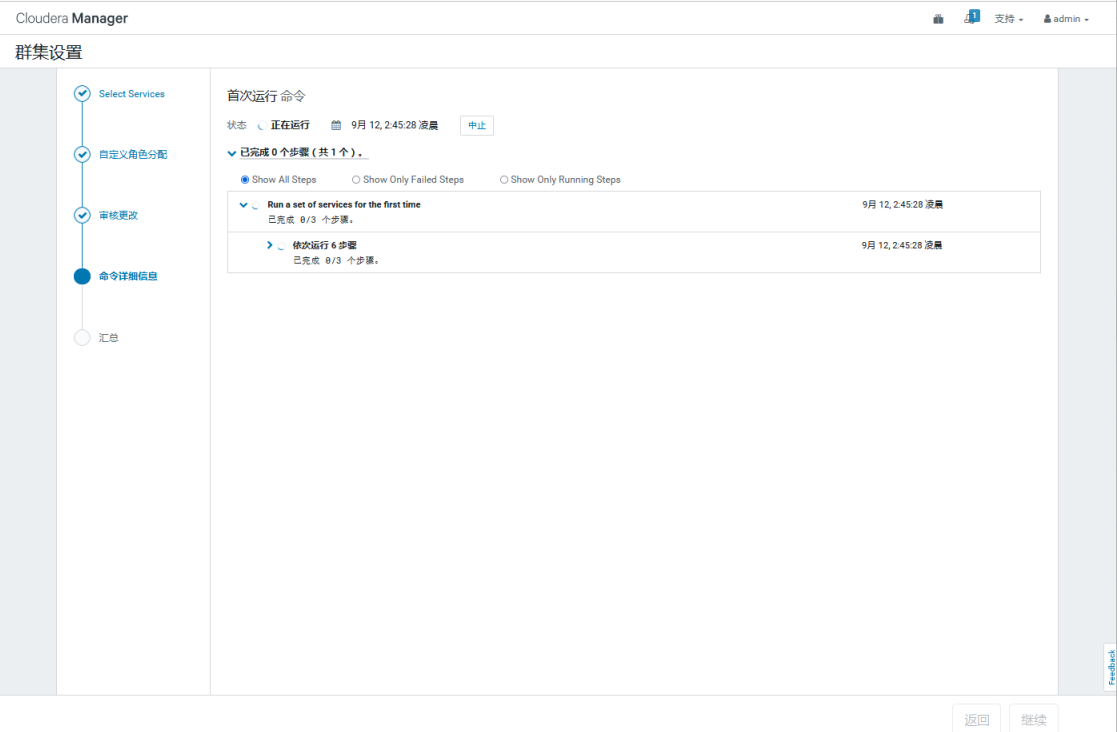Expand the 依次运行 6 步骤 row

(x=268, y=244)
